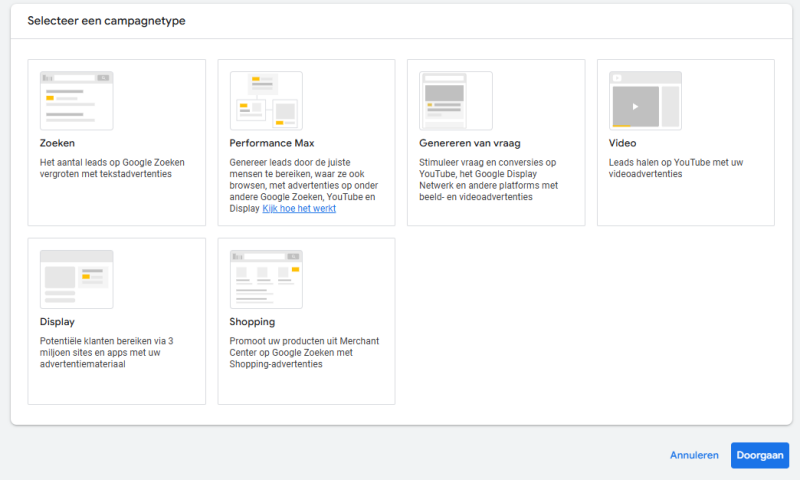Select the Zoeken campaign type title
Image resolution: width=800 pixels, height=480 pixels.
tap(57, 144)
